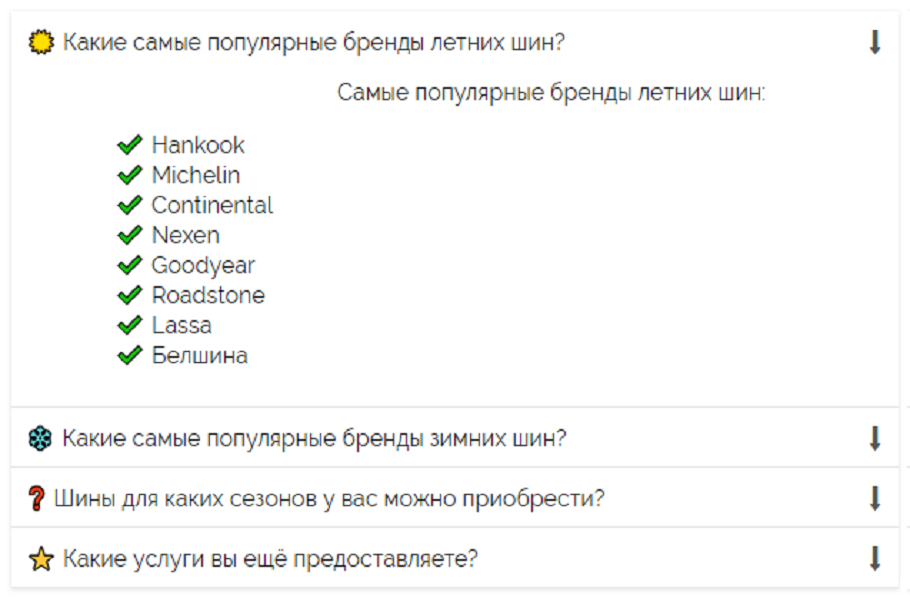Viewport: 910px width, 598px height.
Task: Click the sun icon next to summer tires question
Action: [40, 39]
